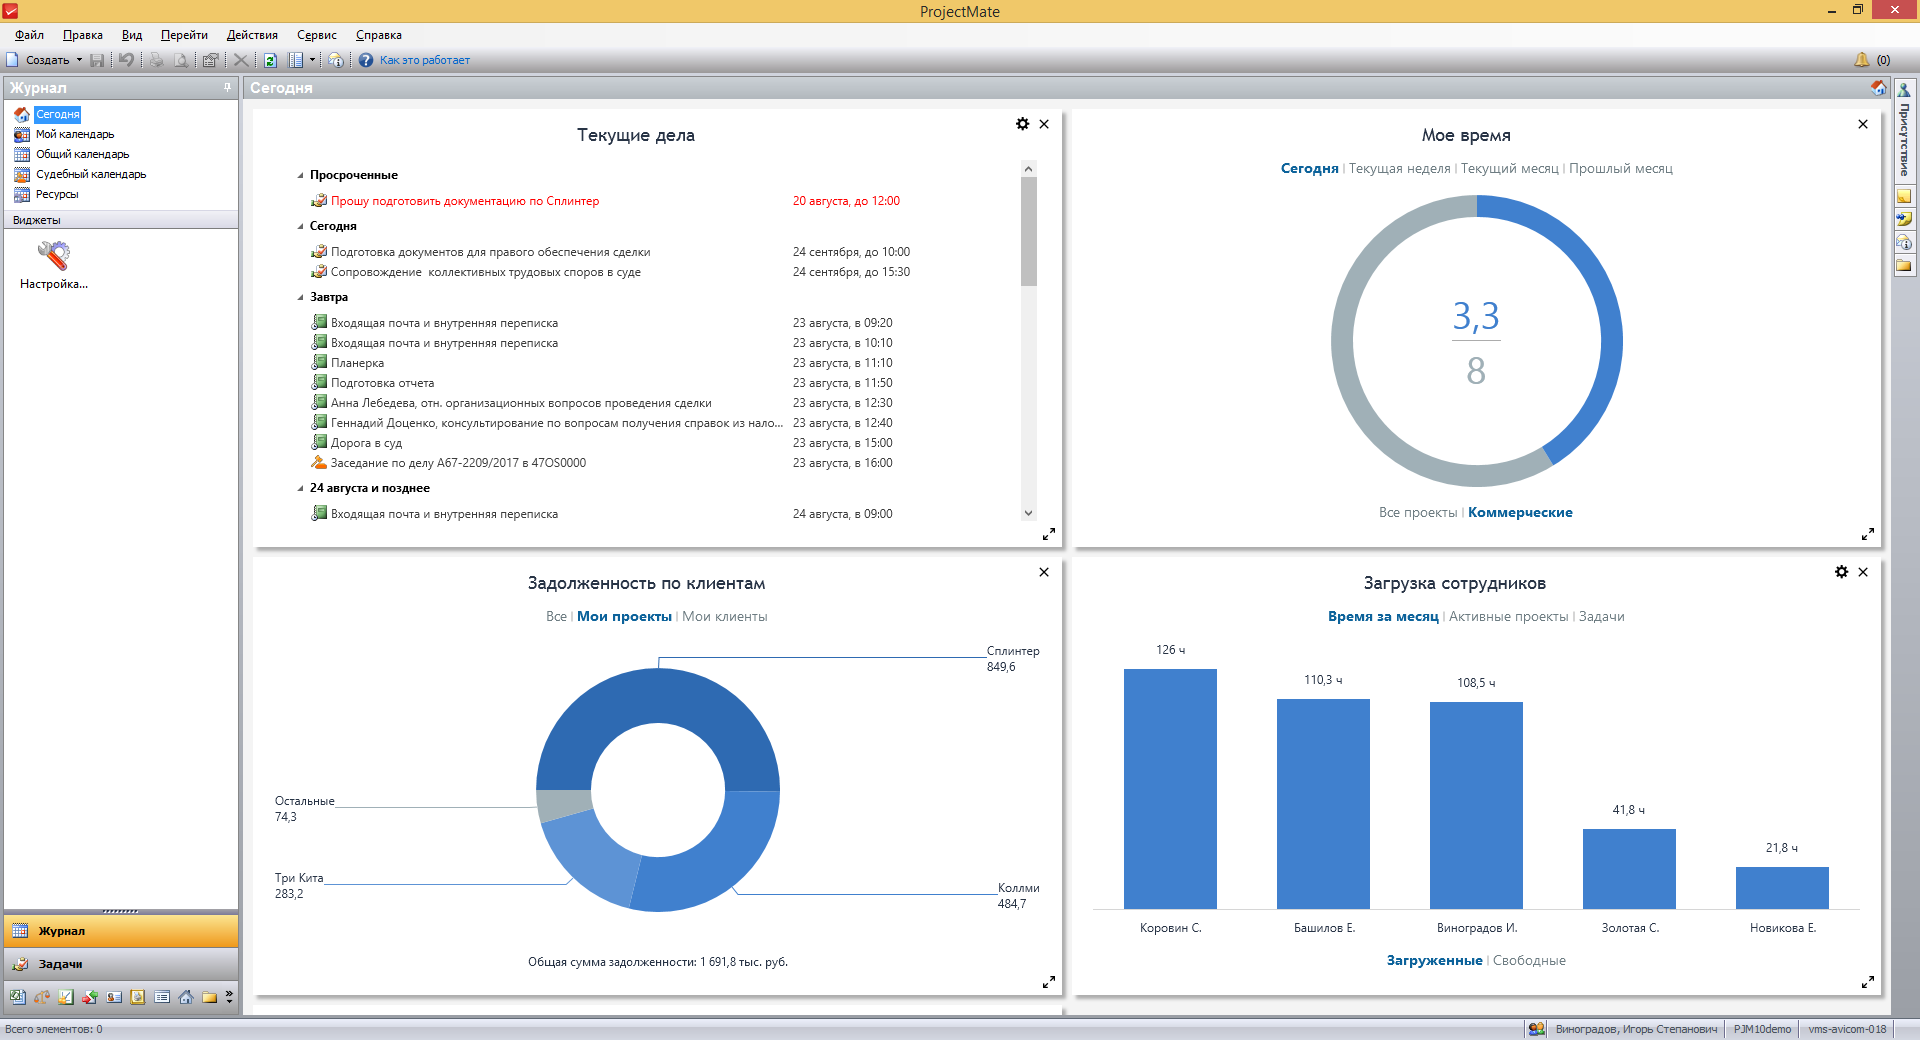Open Заседание по делу А67-2209/2017 entry
Screen dimensions: 1920x1040
458,463
